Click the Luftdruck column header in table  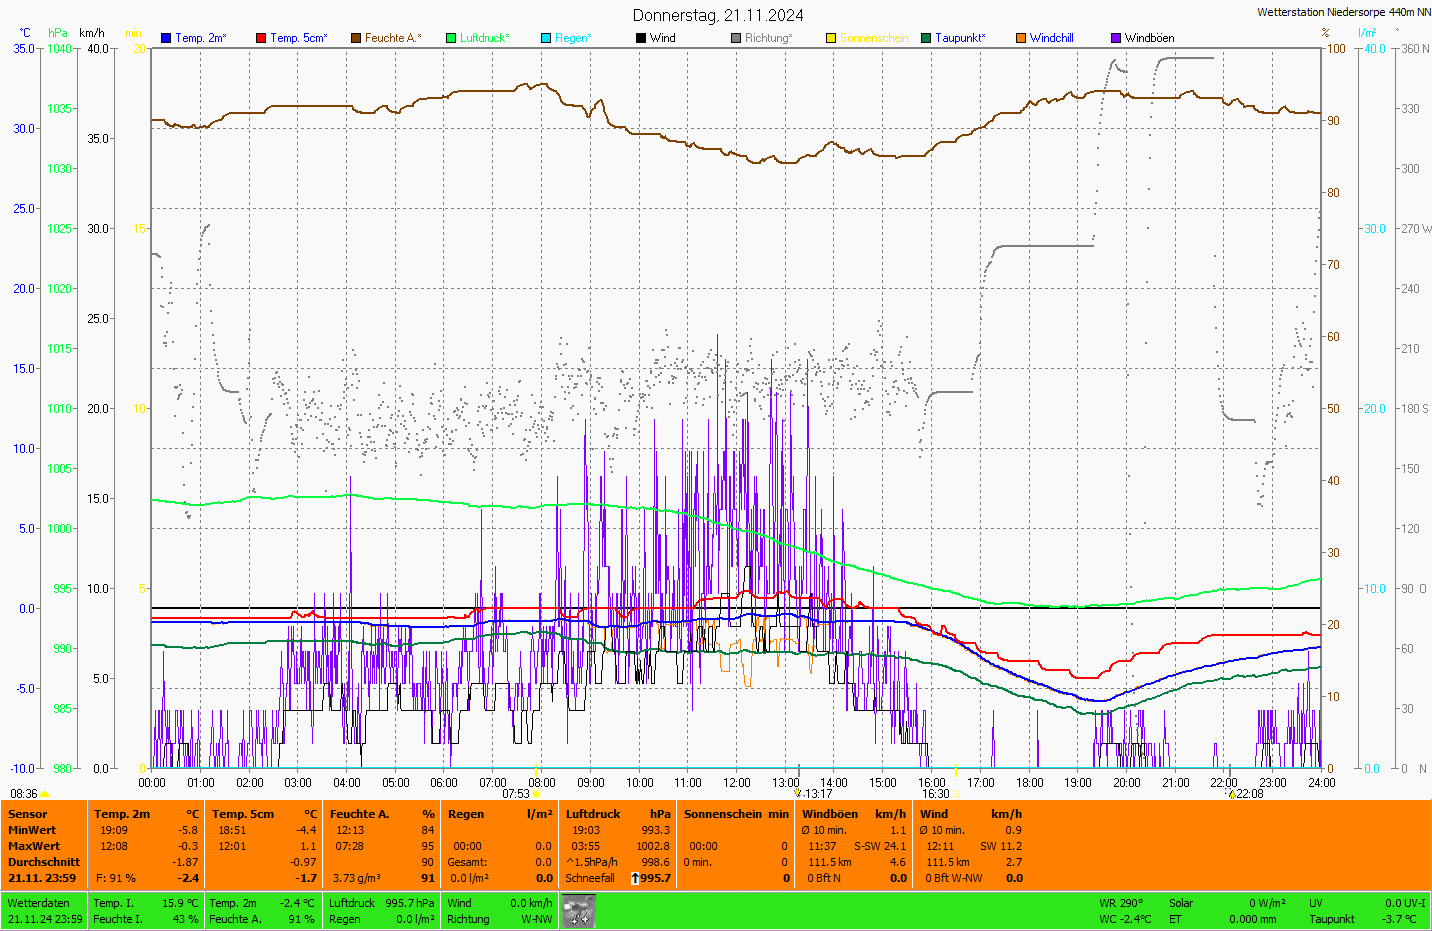(x=593, y=814)
